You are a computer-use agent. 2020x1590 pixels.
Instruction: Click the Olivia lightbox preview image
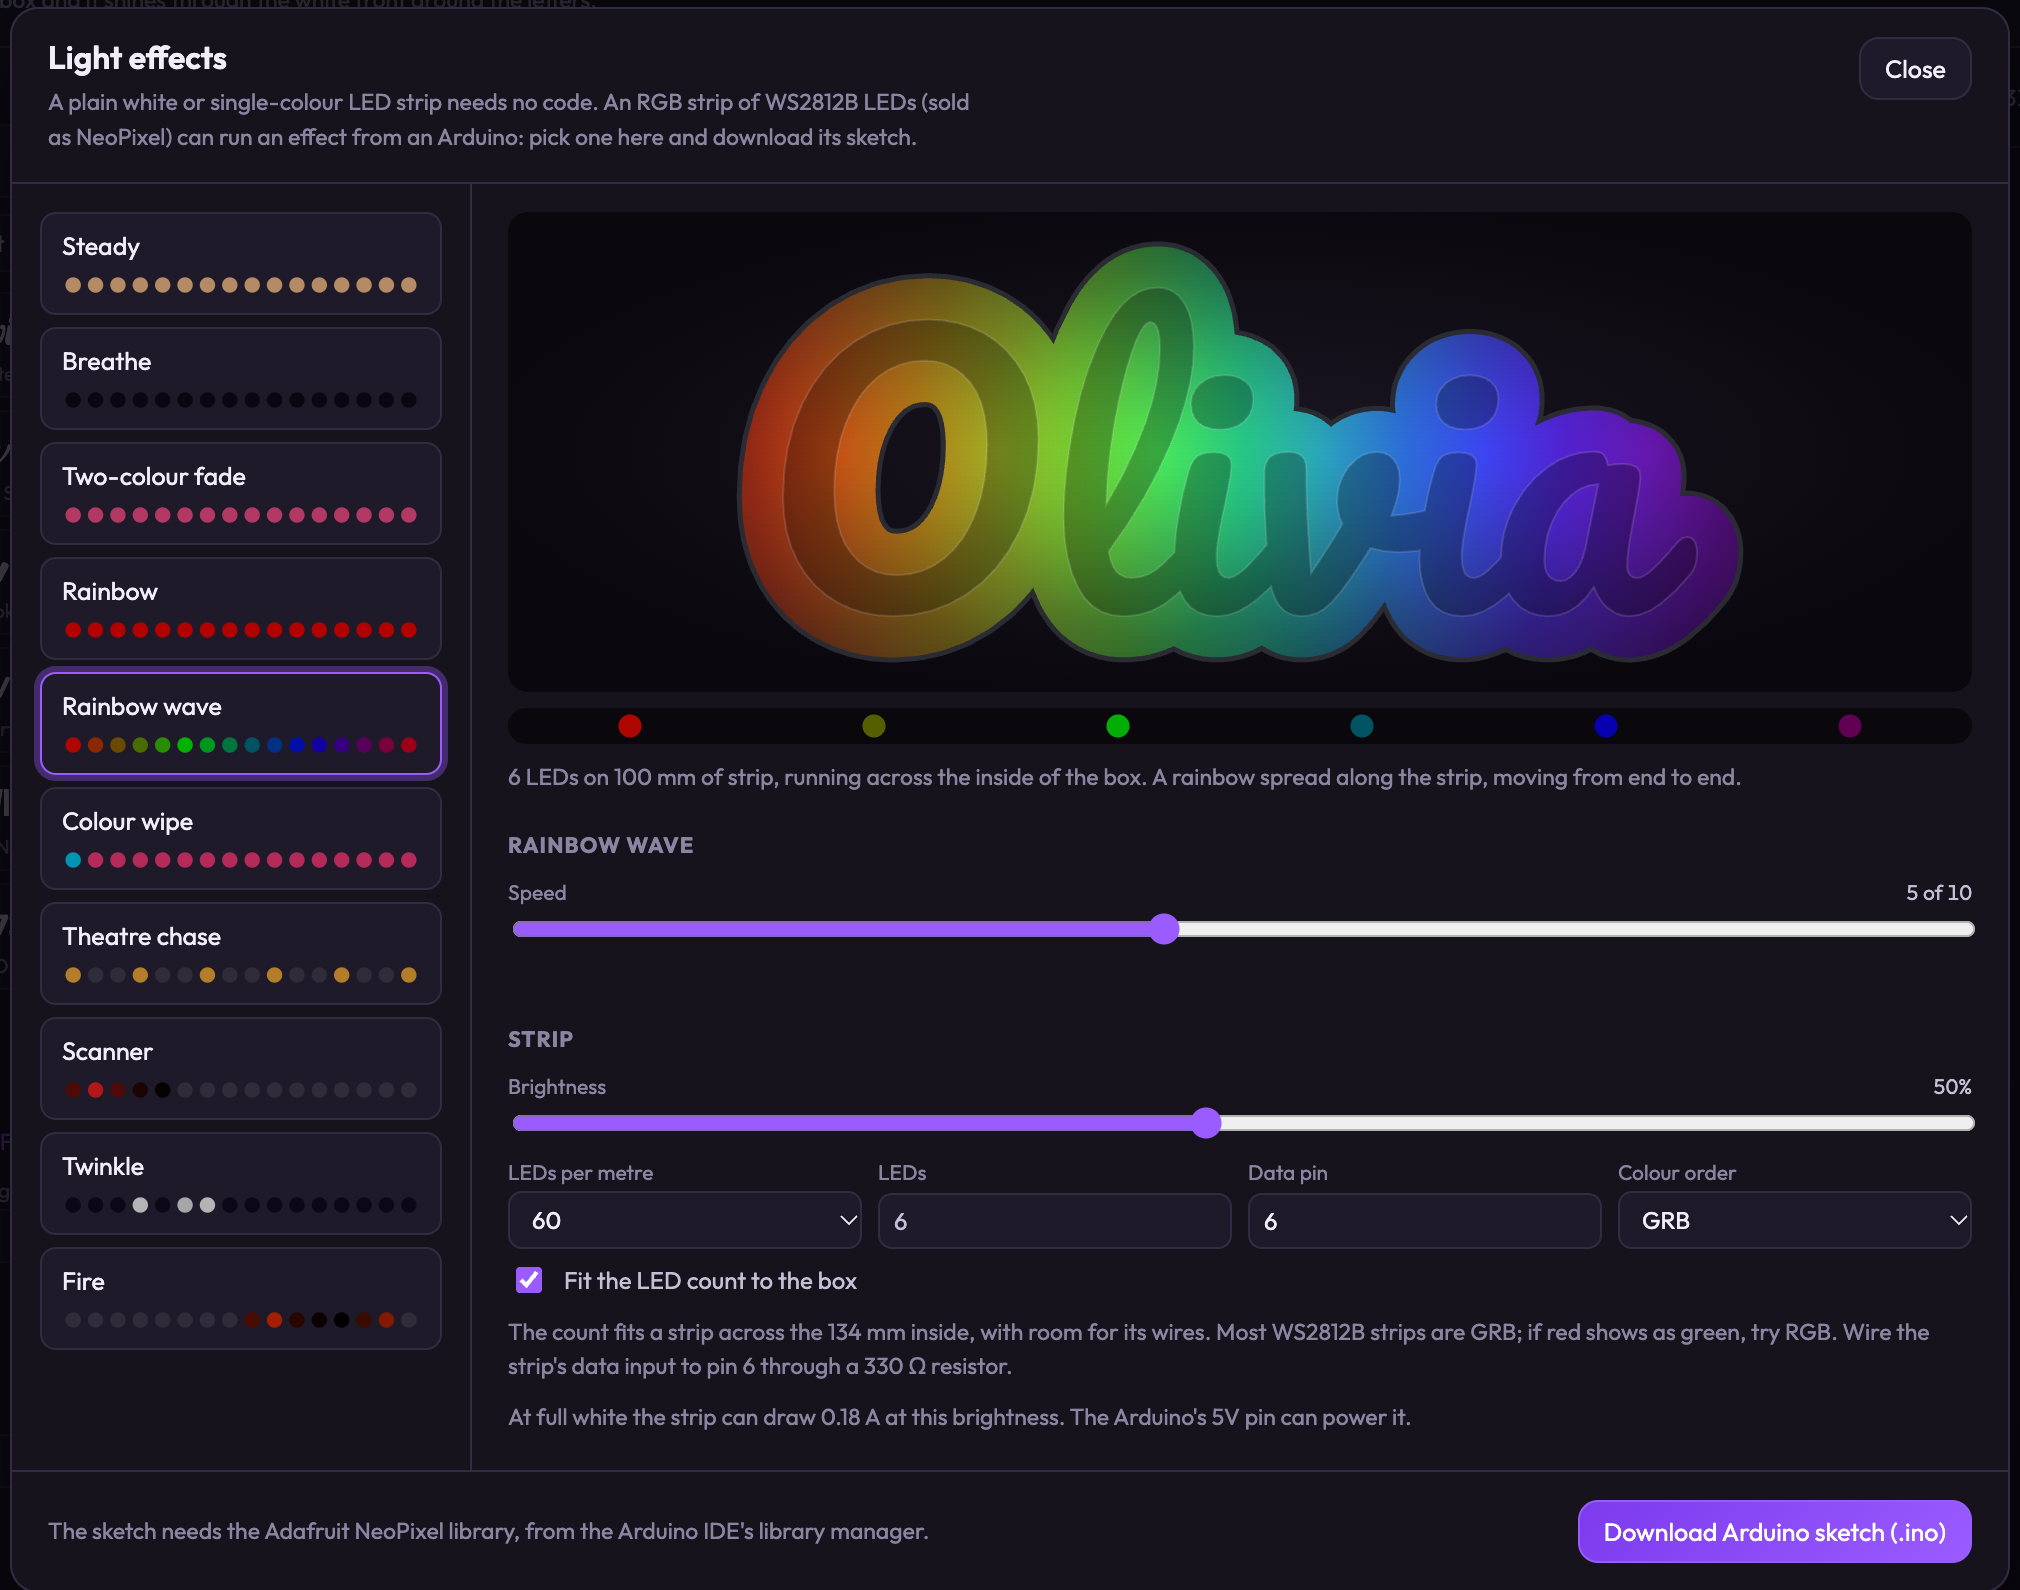pos(1240,451)
